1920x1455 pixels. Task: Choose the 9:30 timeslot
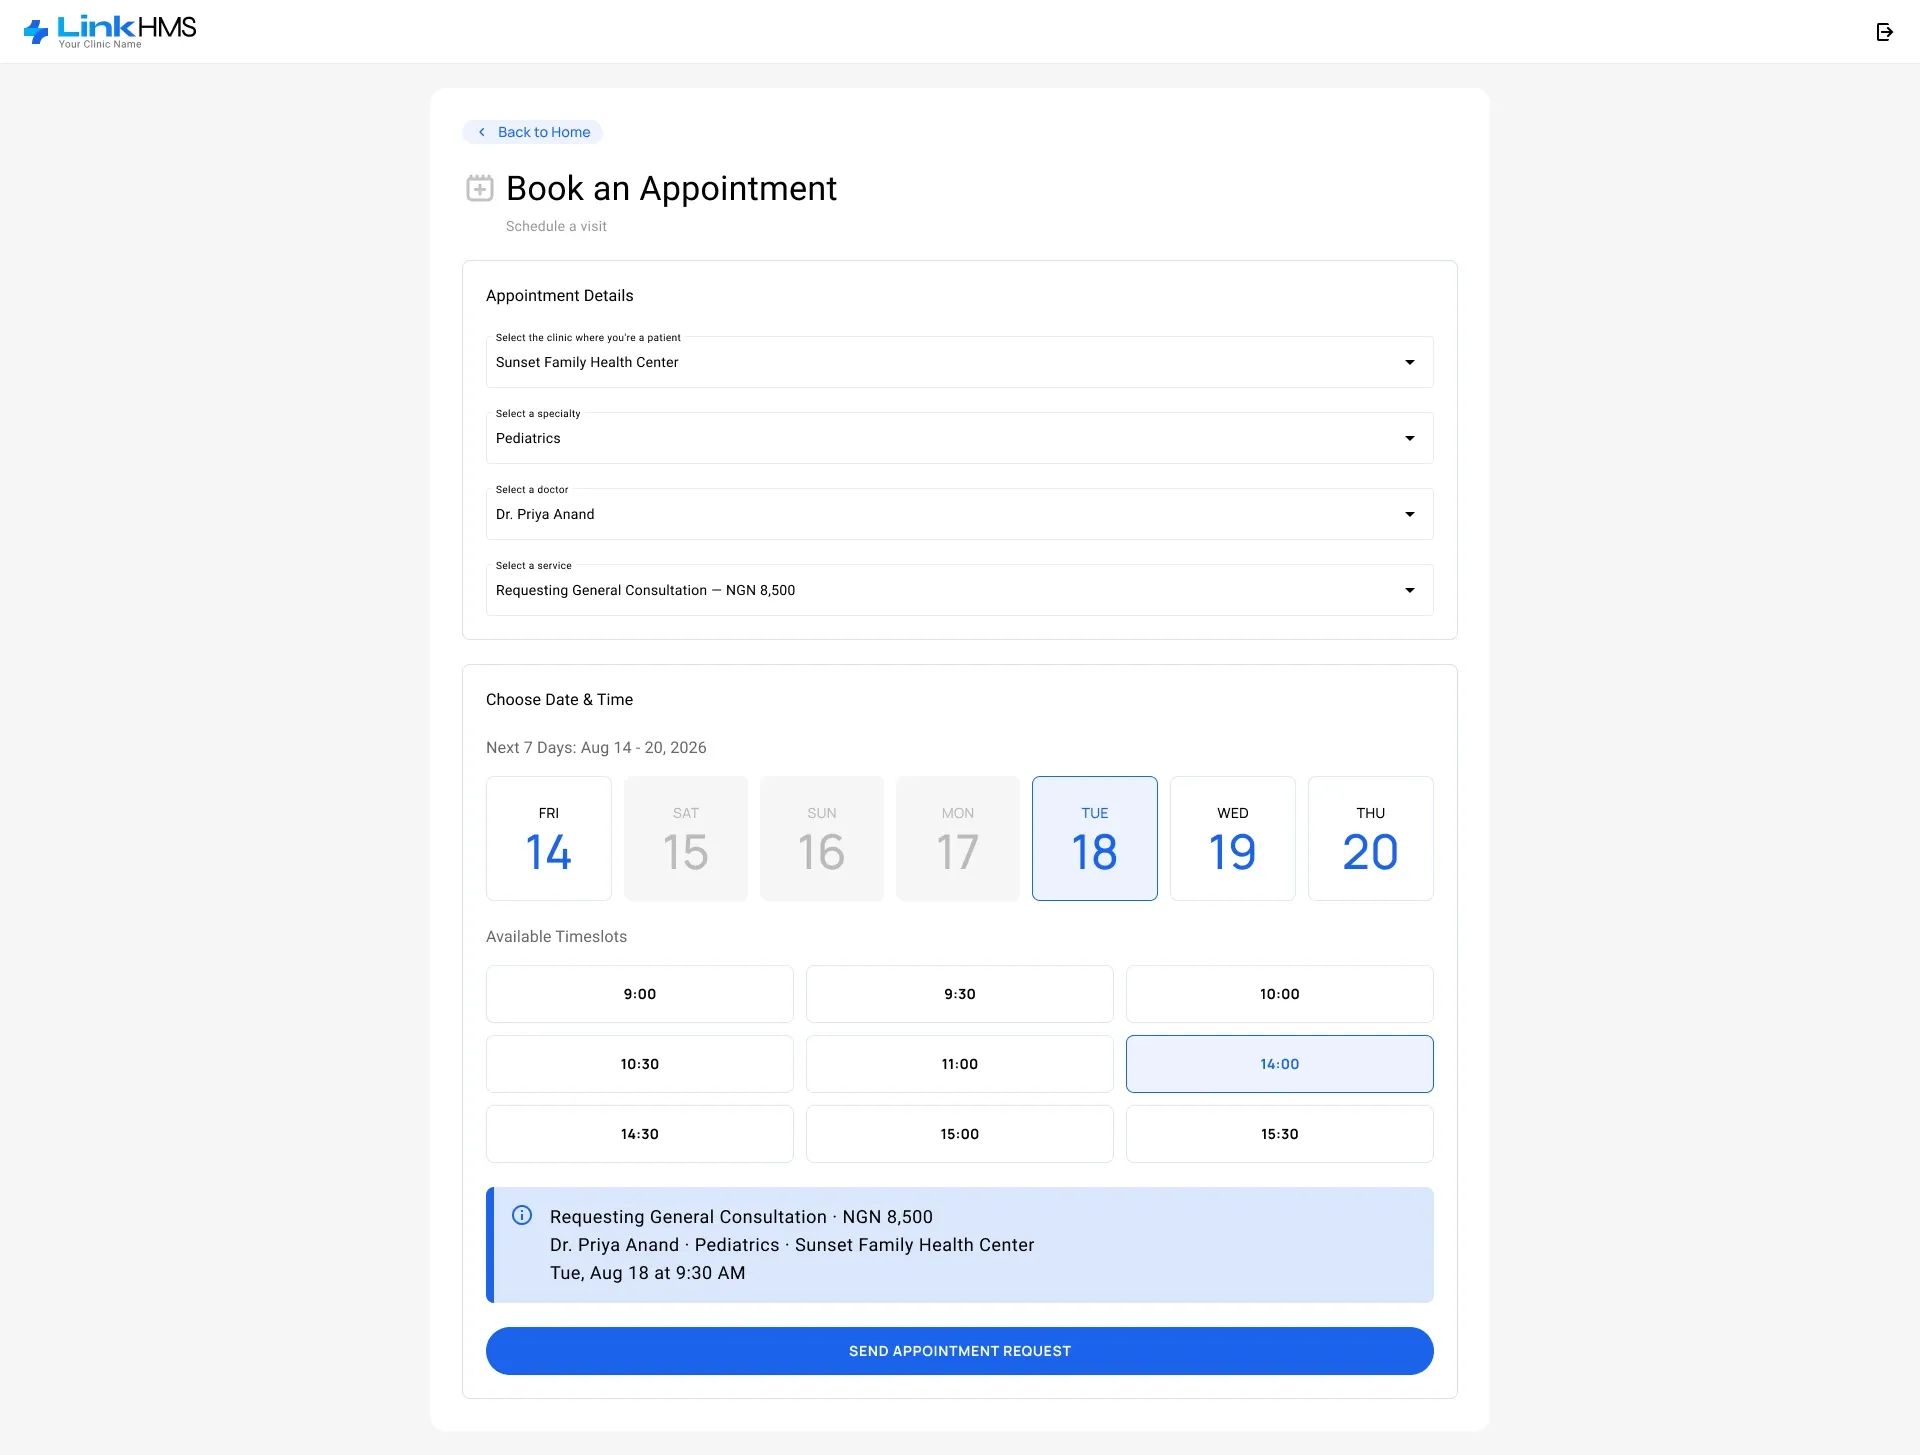960,994
